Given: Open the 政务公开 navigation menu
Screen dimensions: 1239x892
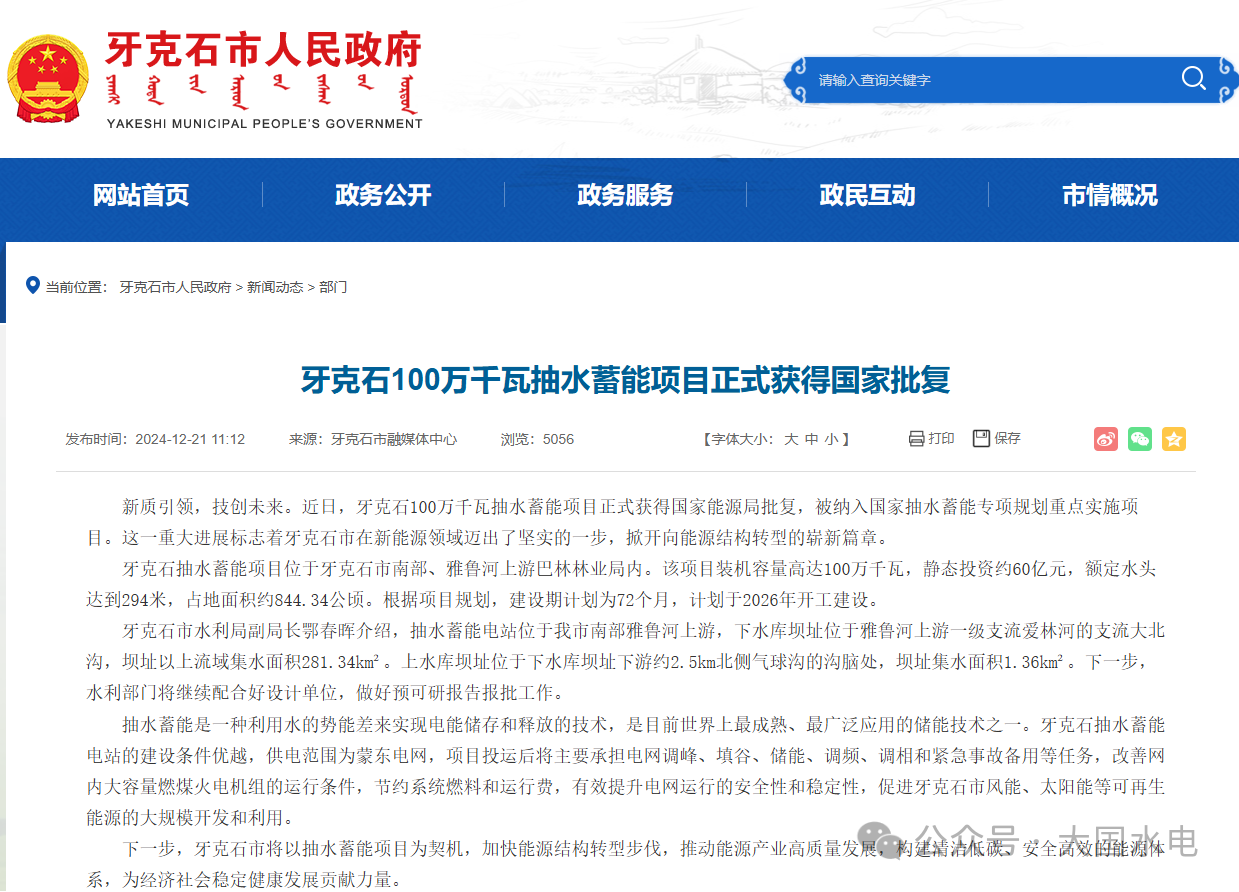Looking at the screenshot, I should point(383,195).
